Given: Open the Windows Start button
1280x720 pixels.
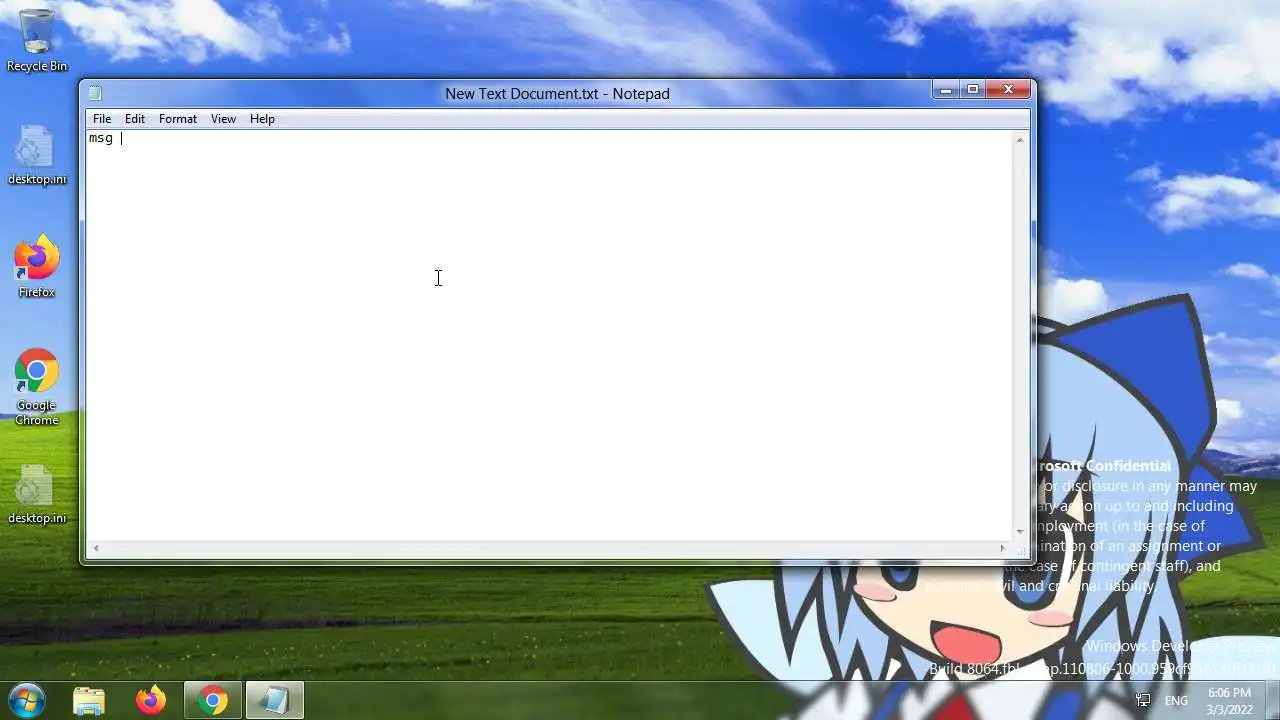Looking at the screenshot, I should coord(27,699).
